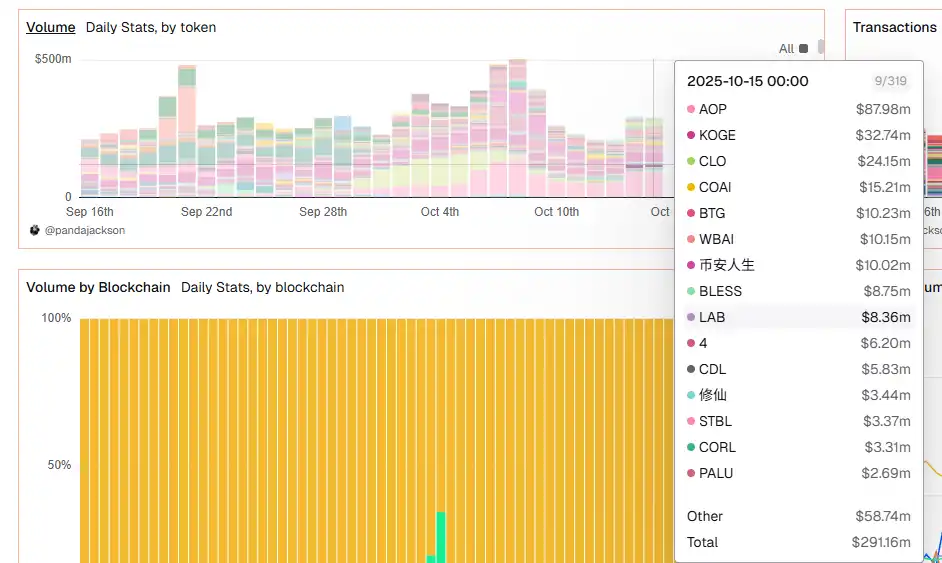Open the Volume by Blockchain title
This screenshot has height=563, width=942.
[98, 287]
